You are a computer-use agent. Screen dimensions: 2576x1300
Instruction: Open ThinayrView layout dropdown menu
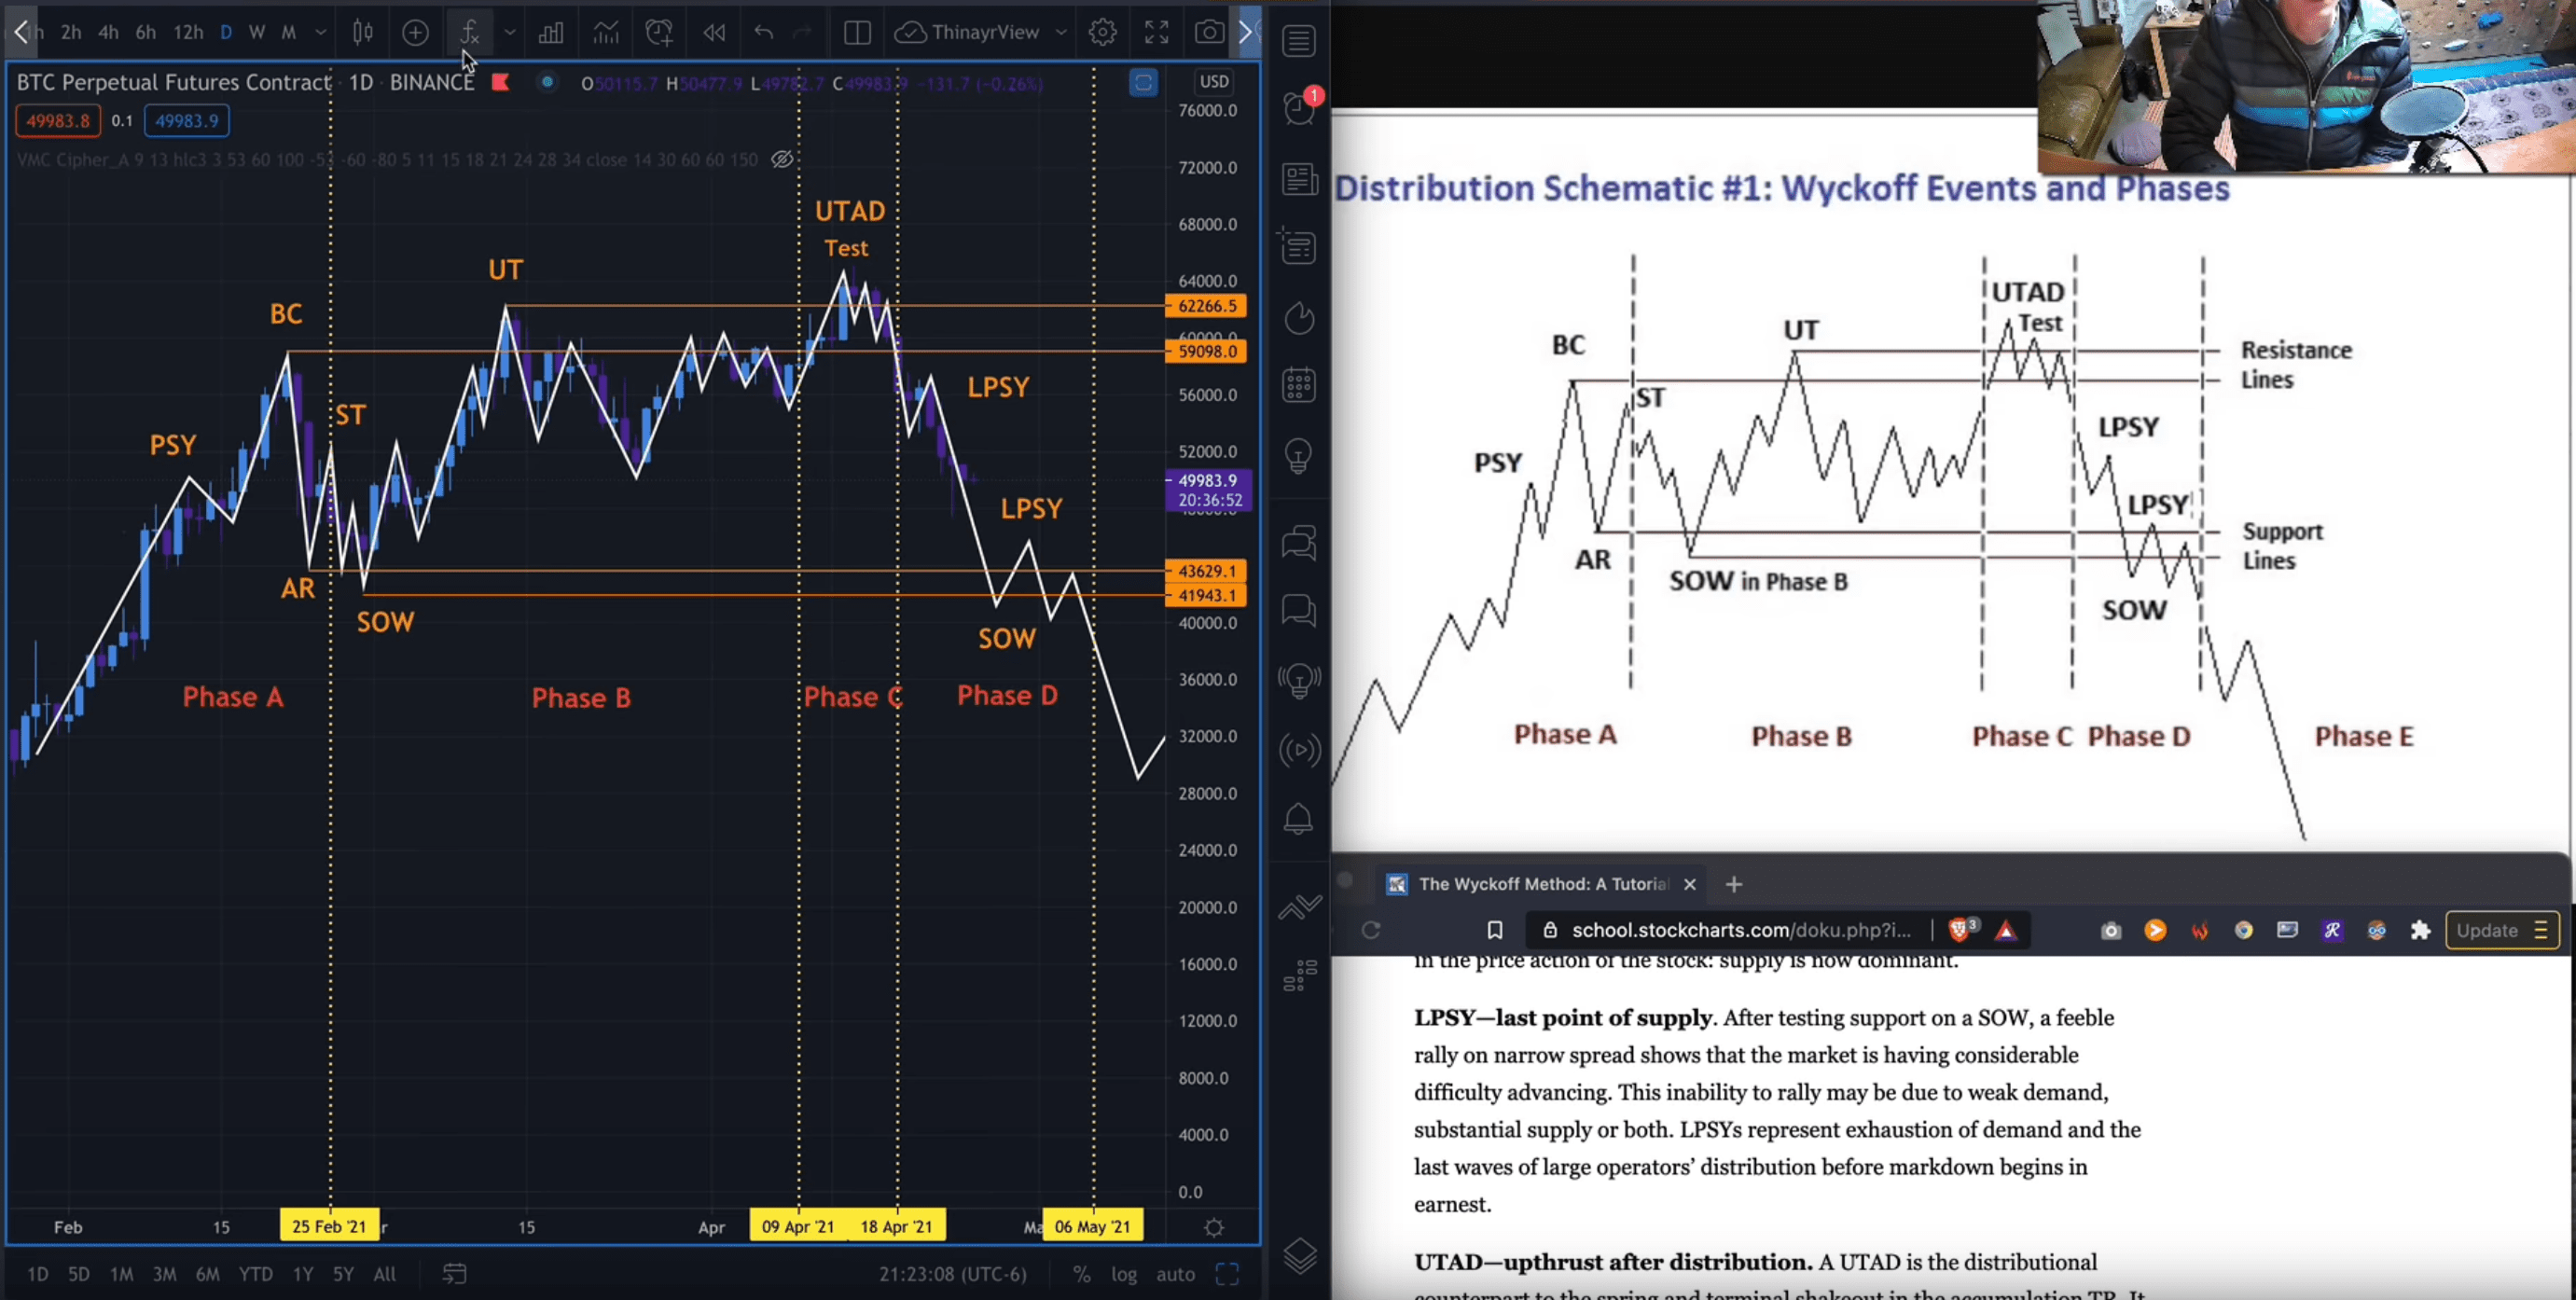click(x=1061, y=32)
